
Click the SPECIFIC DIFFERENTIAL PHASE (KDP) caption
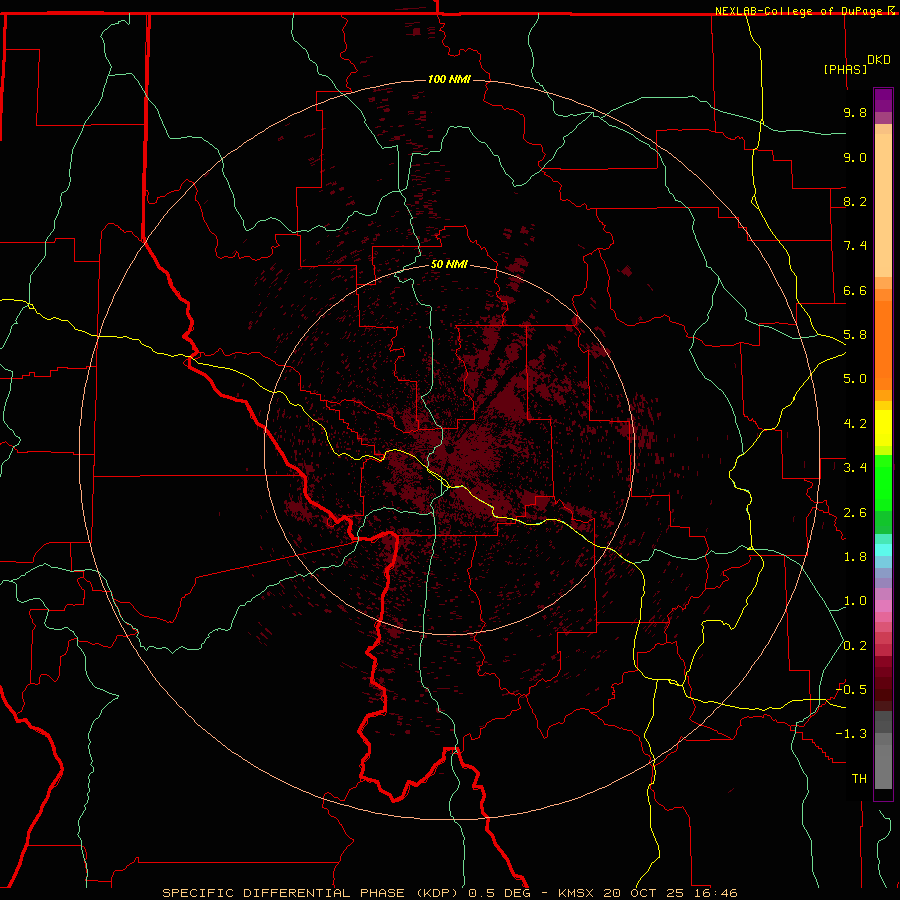click(312, 893)
